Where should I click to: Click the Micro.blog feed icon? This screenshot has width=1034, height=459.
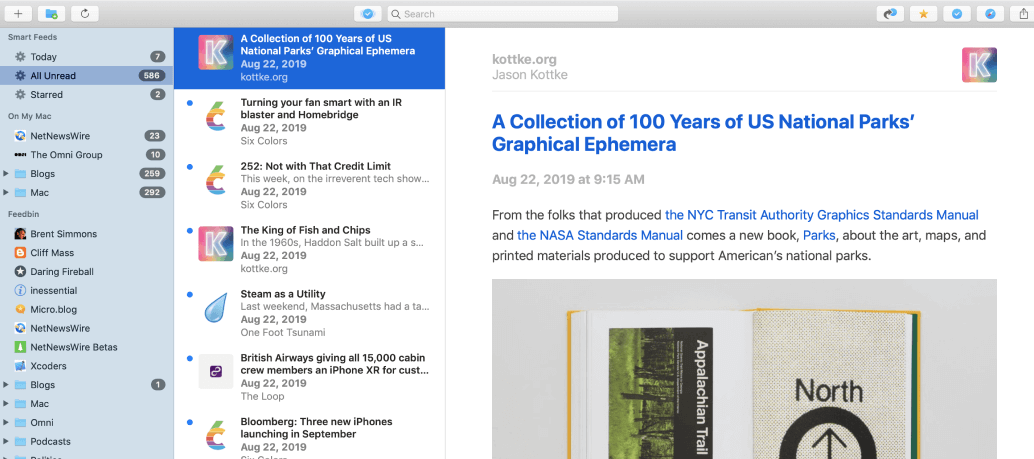20,309
